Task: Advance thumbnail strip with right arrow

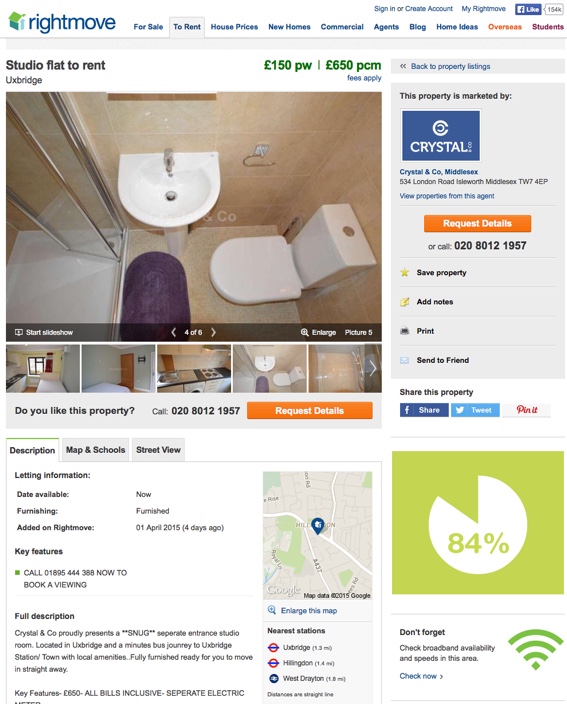Action: (373, 368)
